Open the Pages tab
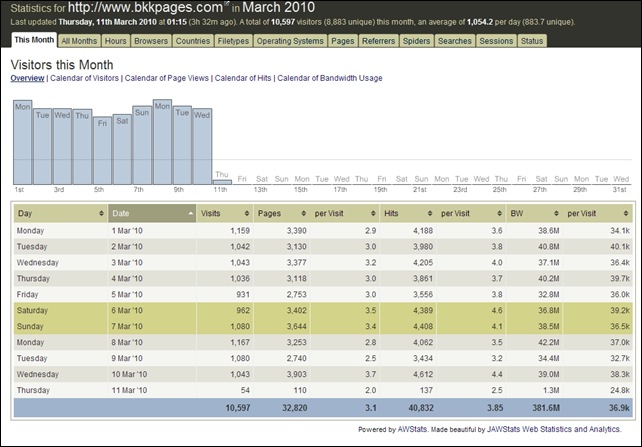Viewport: 642px width, 447px height. pos(342,41)
